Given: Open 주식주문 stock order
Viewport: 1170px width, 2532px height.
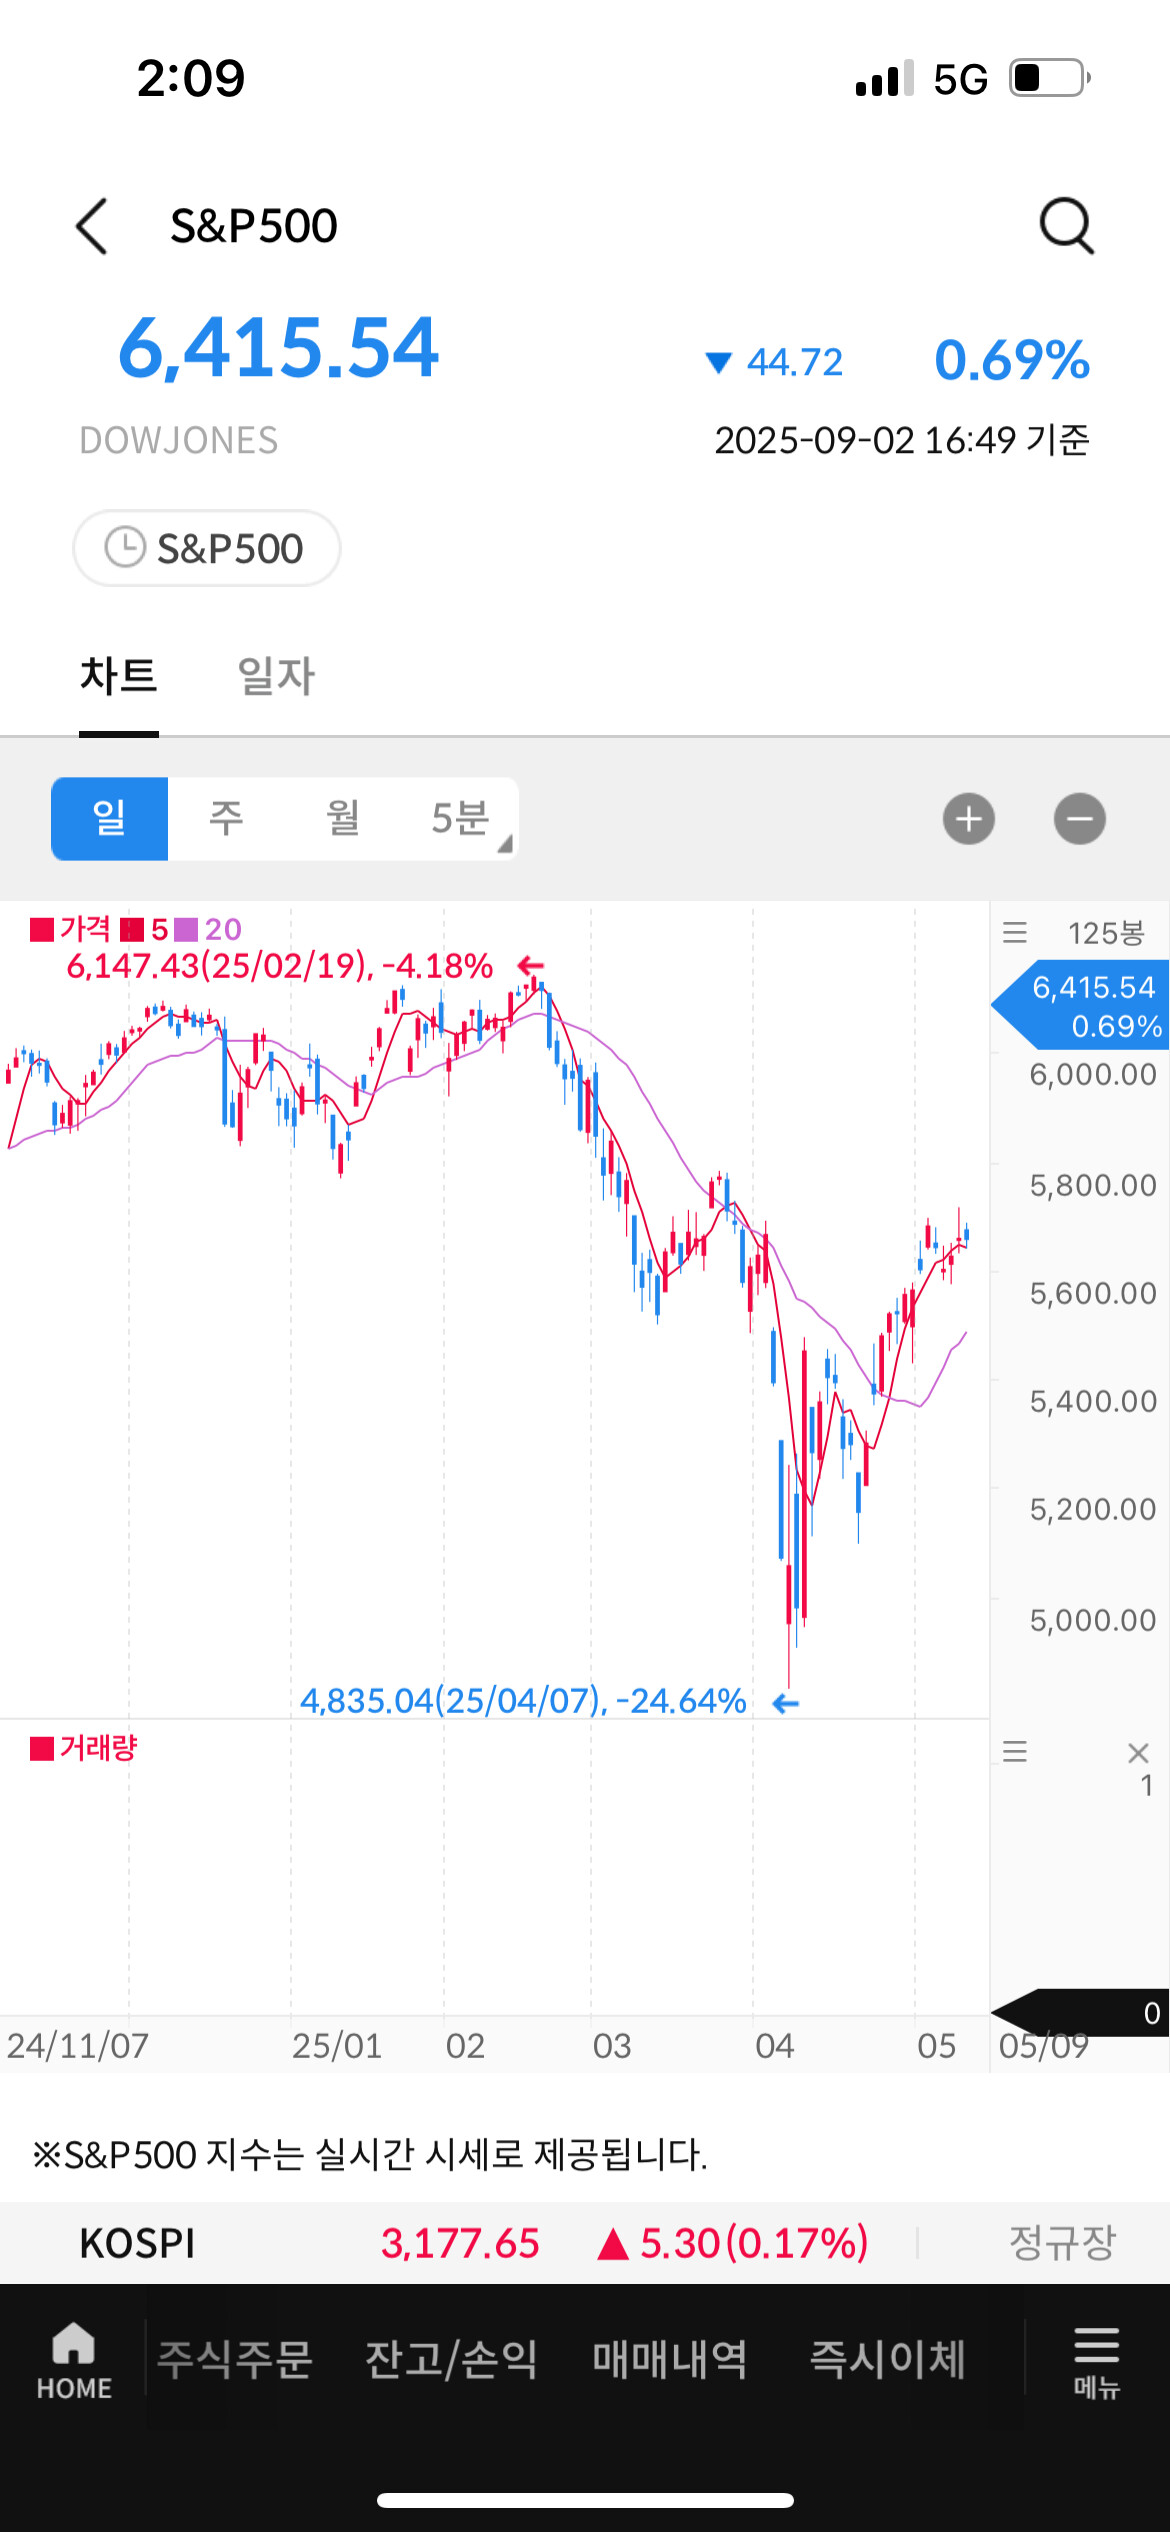Looking at the screenshot, I should pyautogui.click(x=235, y=2360).
